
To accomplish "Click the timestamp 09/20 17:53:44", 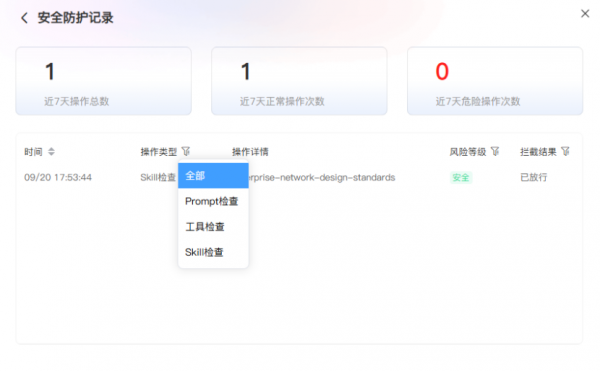I will click(x=58, y=177).
